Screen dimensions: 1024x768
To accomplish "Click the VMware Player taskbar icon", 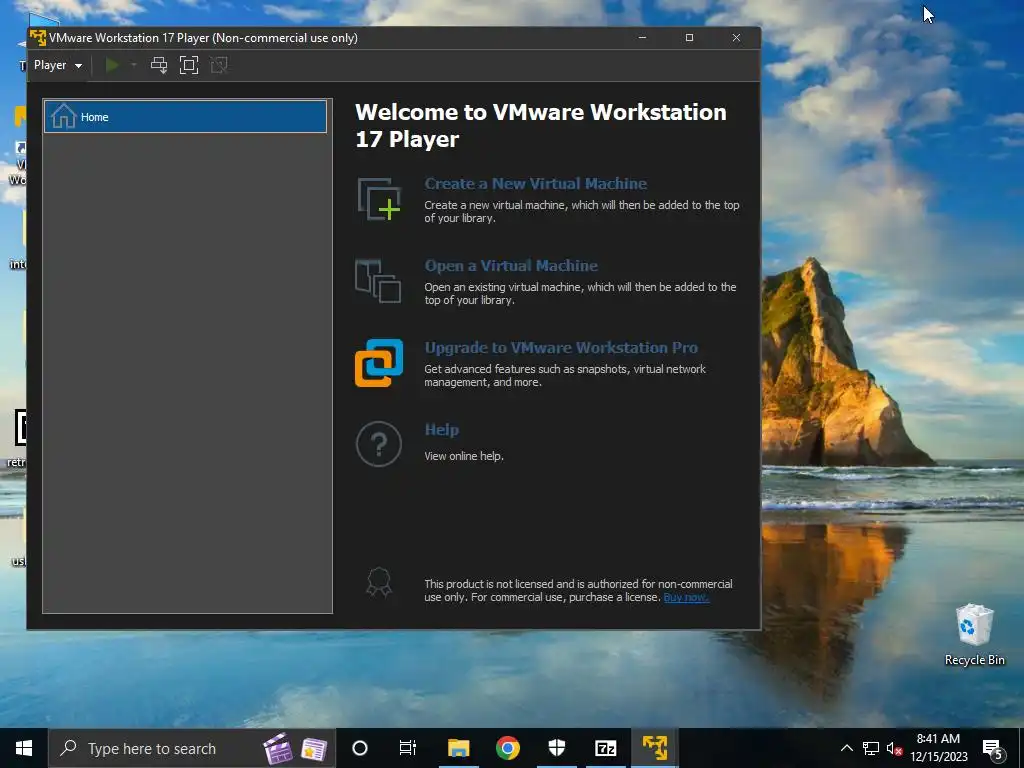I will pyautogui.click(x=654, y=748).
